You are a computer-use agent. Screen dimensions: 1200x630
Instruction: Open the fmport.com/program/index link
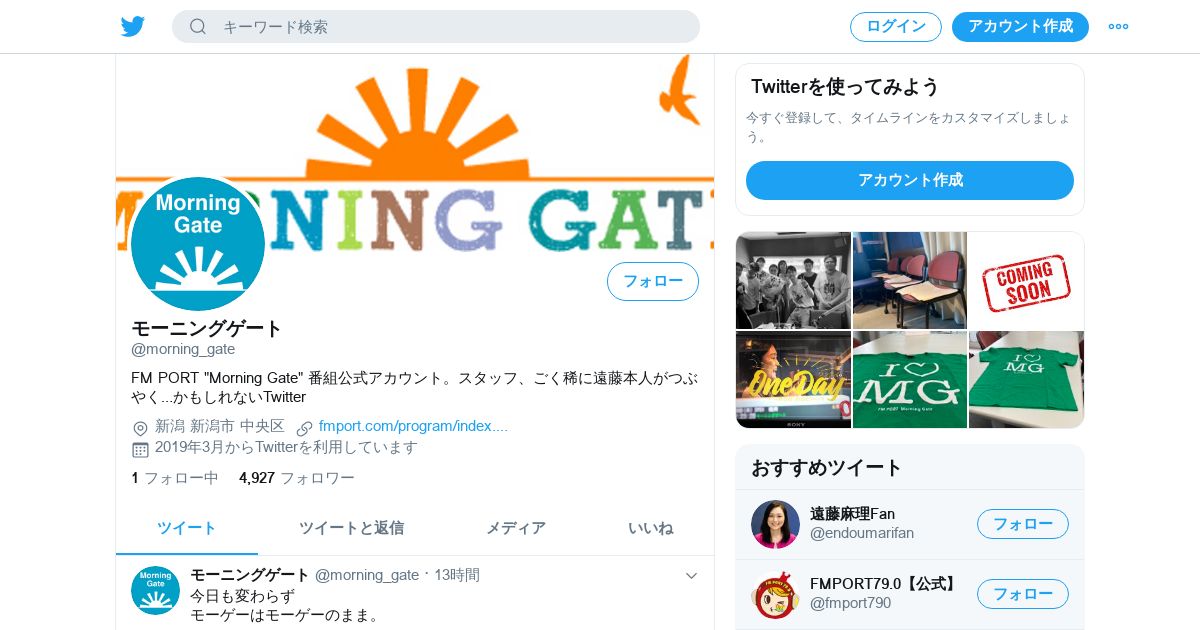point(413,426)
